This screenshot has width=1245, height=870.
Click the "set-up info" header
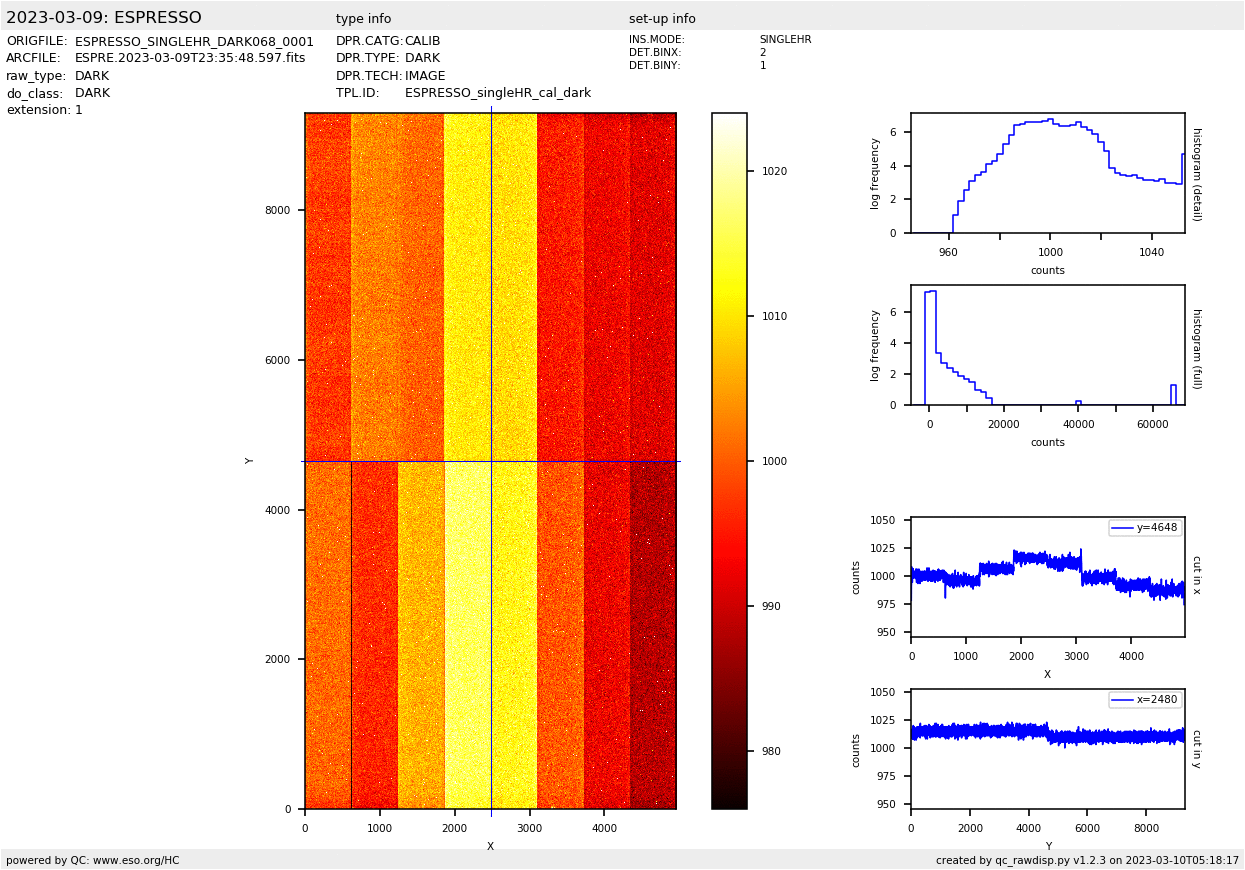click(662, 19)
